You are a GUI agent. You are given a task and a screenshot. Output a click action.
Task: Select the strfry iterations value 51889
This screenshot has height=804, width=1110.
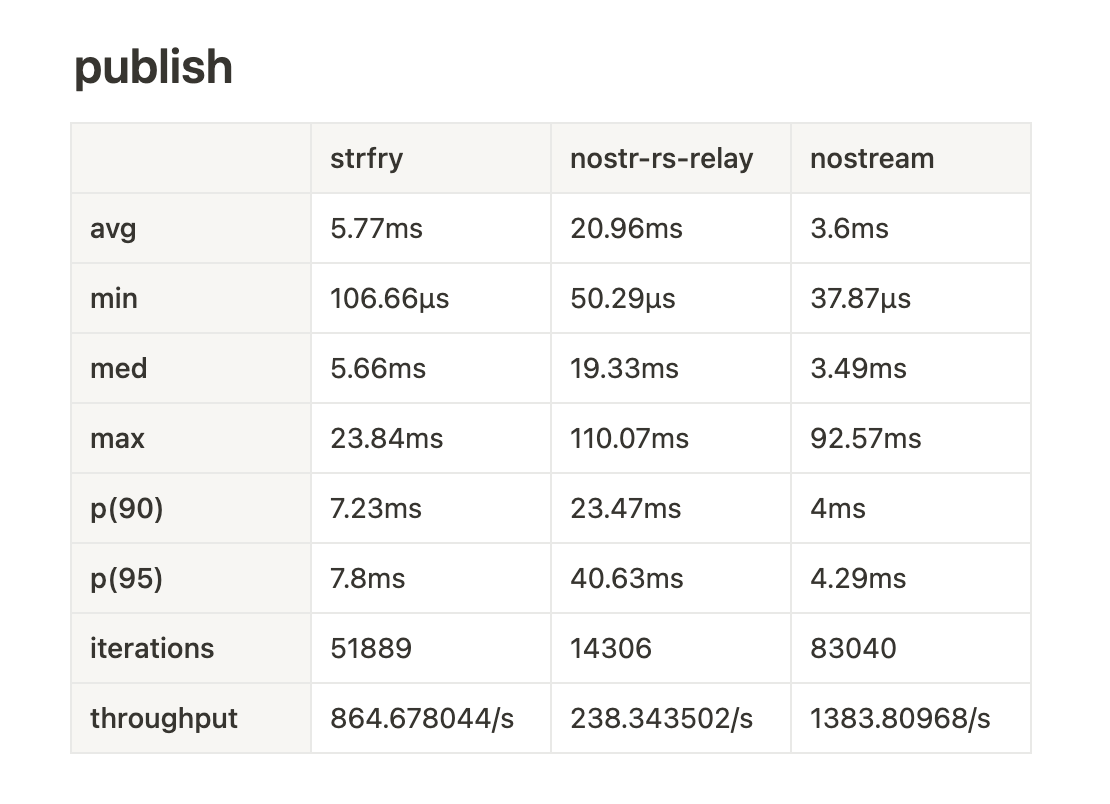point(370,648)
